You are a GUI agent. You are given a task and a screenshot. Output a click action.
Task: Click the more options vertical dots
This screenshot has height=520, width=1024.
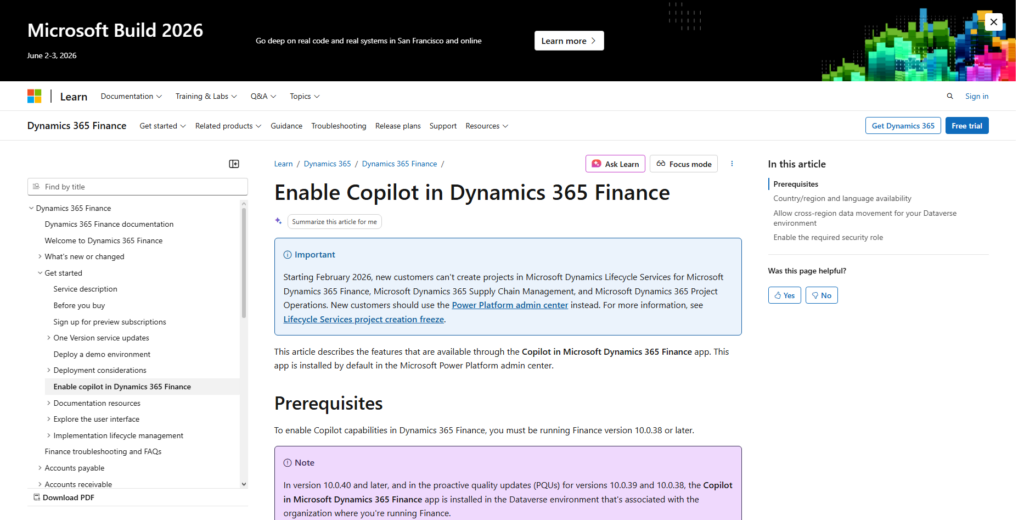[x=731, y=164]
